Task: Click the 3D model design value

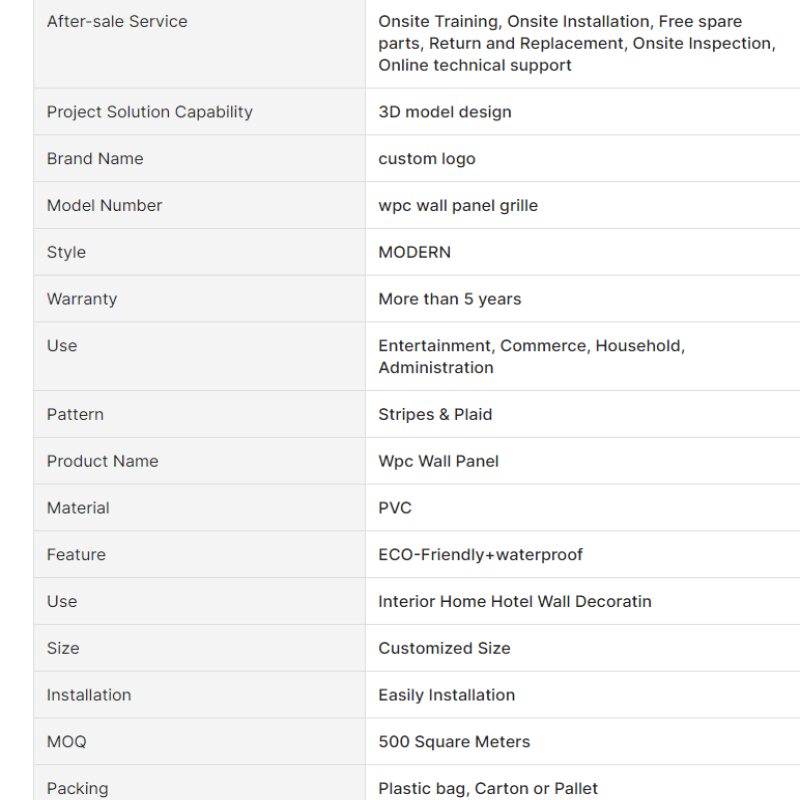Action: pos(445,112)
